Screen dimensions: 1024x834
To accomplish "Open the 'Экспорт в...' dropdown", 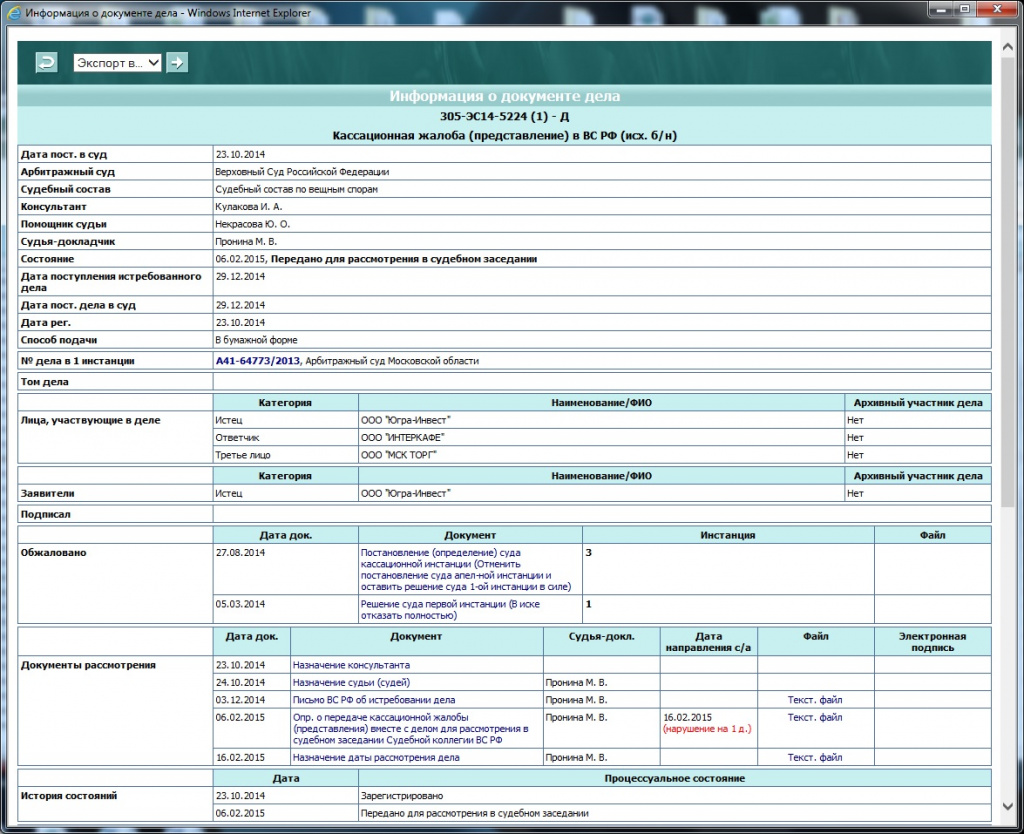I will tap(118, 63).
